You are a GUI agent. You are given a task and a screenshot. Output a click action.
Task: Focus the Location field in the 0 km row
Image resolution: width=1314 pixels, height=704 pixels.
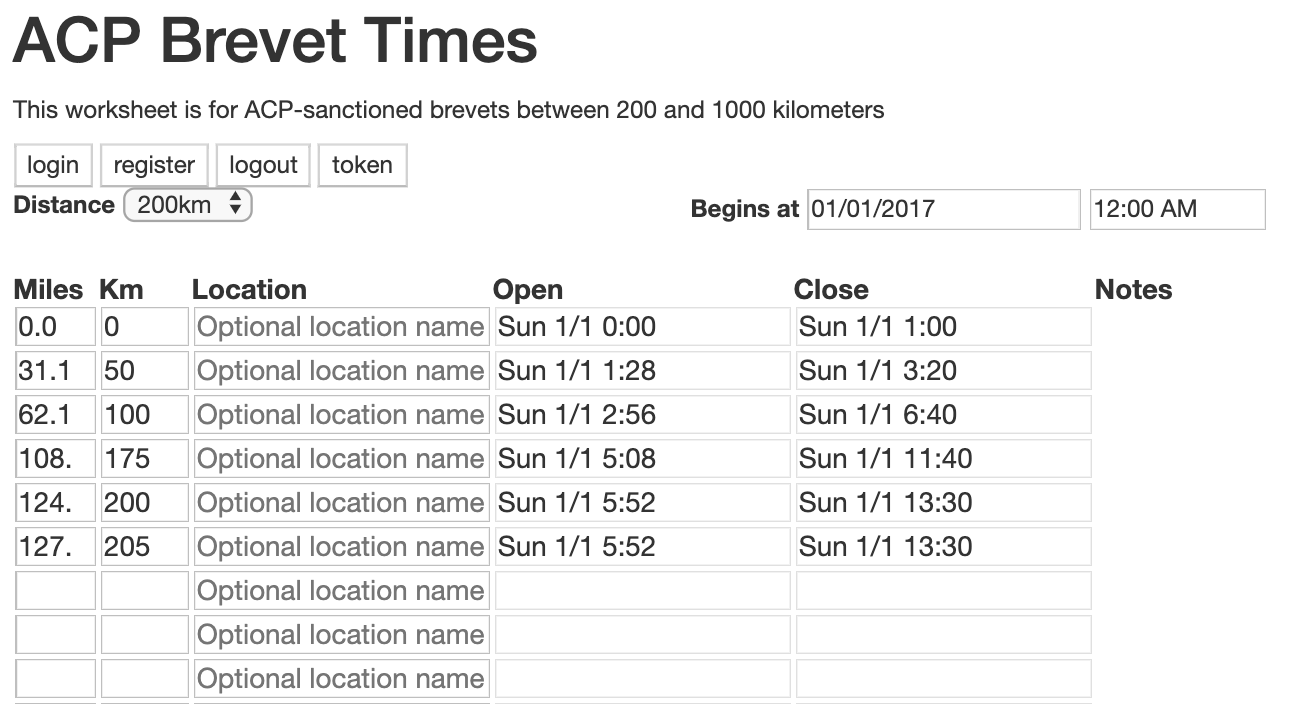pyautogui.click(x=341, y=327)
